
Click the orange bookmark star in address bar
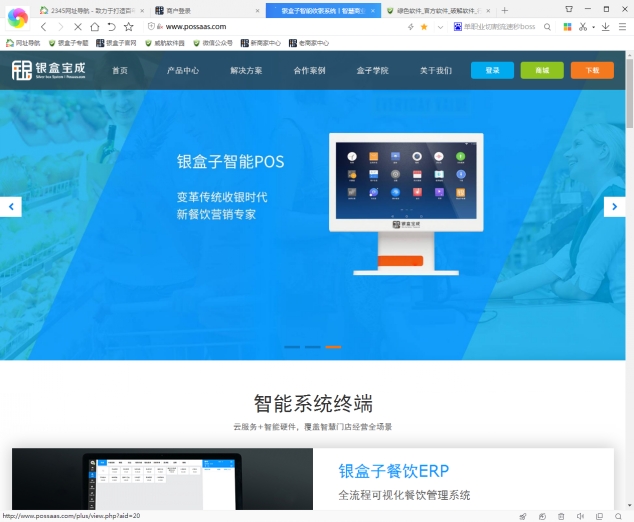424,27
